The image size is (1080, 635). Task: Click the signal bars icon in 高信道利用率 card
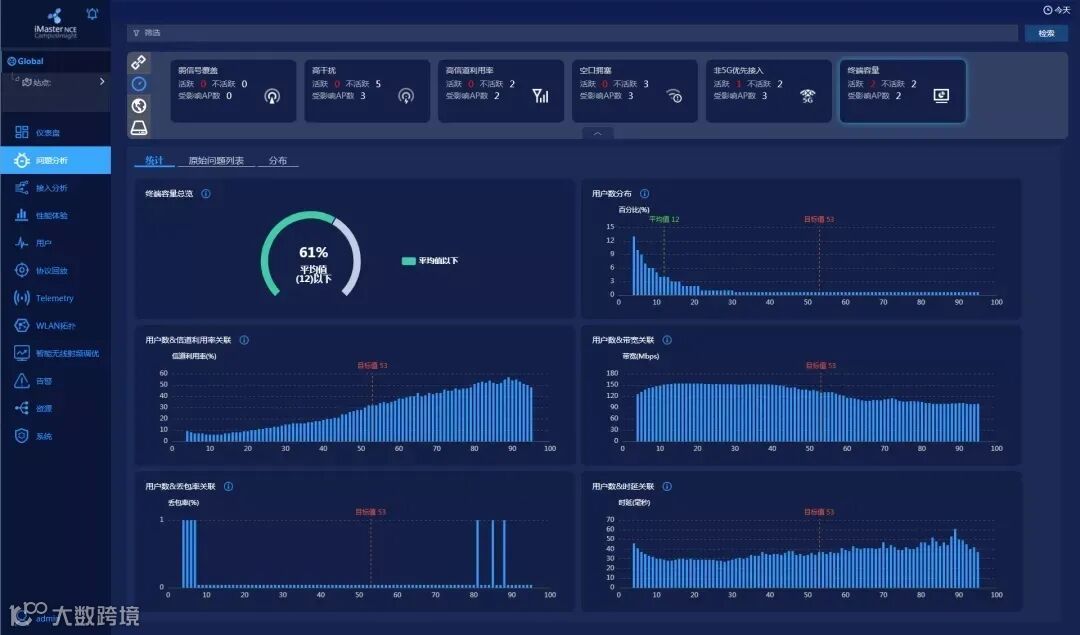541,96
